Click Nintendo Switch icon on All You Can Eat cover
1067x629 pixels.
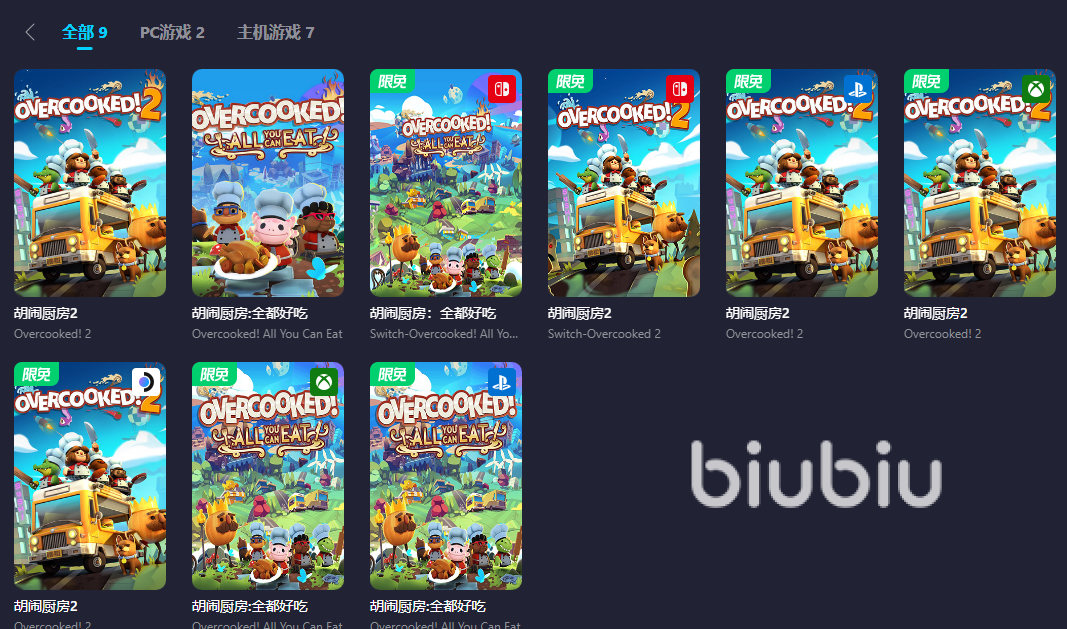coord(502,89)
